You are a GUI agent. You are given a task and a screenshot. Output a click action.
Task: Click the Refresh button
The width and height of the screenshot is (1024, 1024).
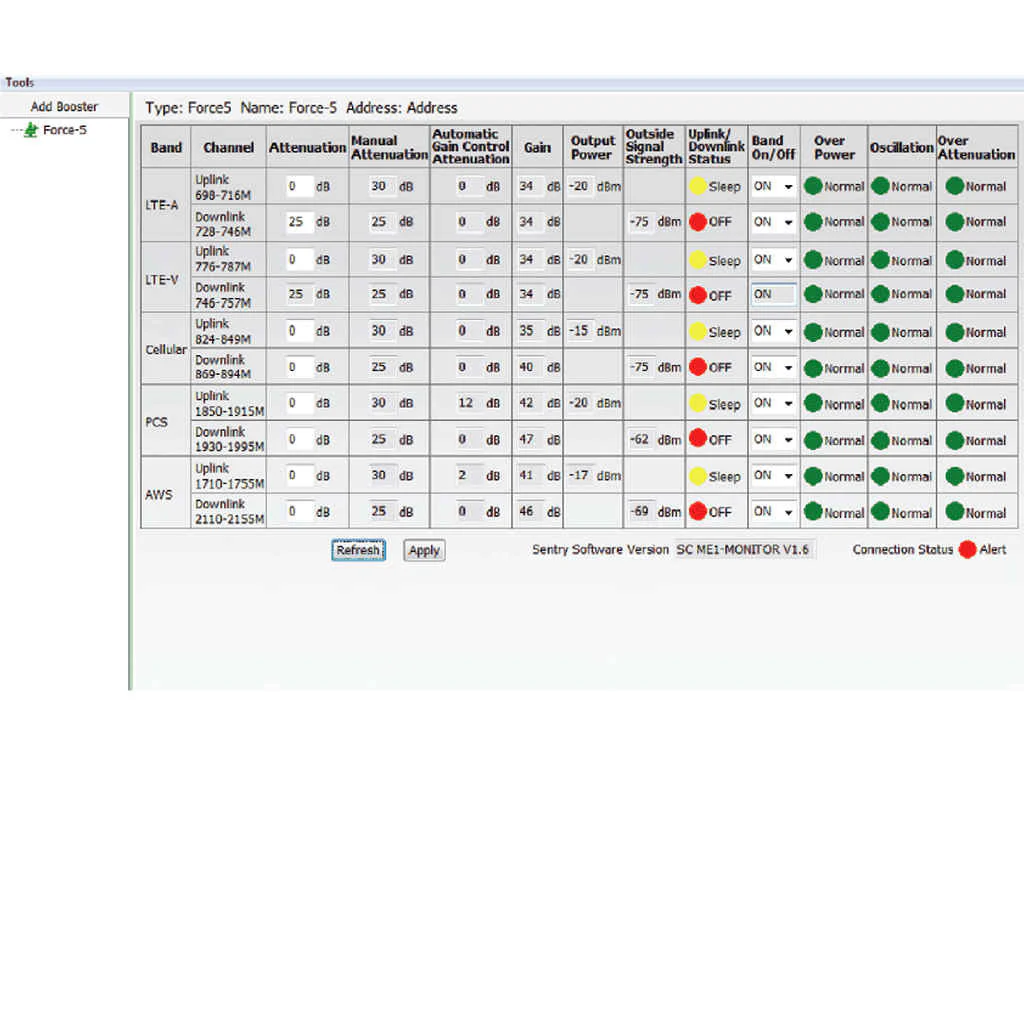(x=358, y=550)
